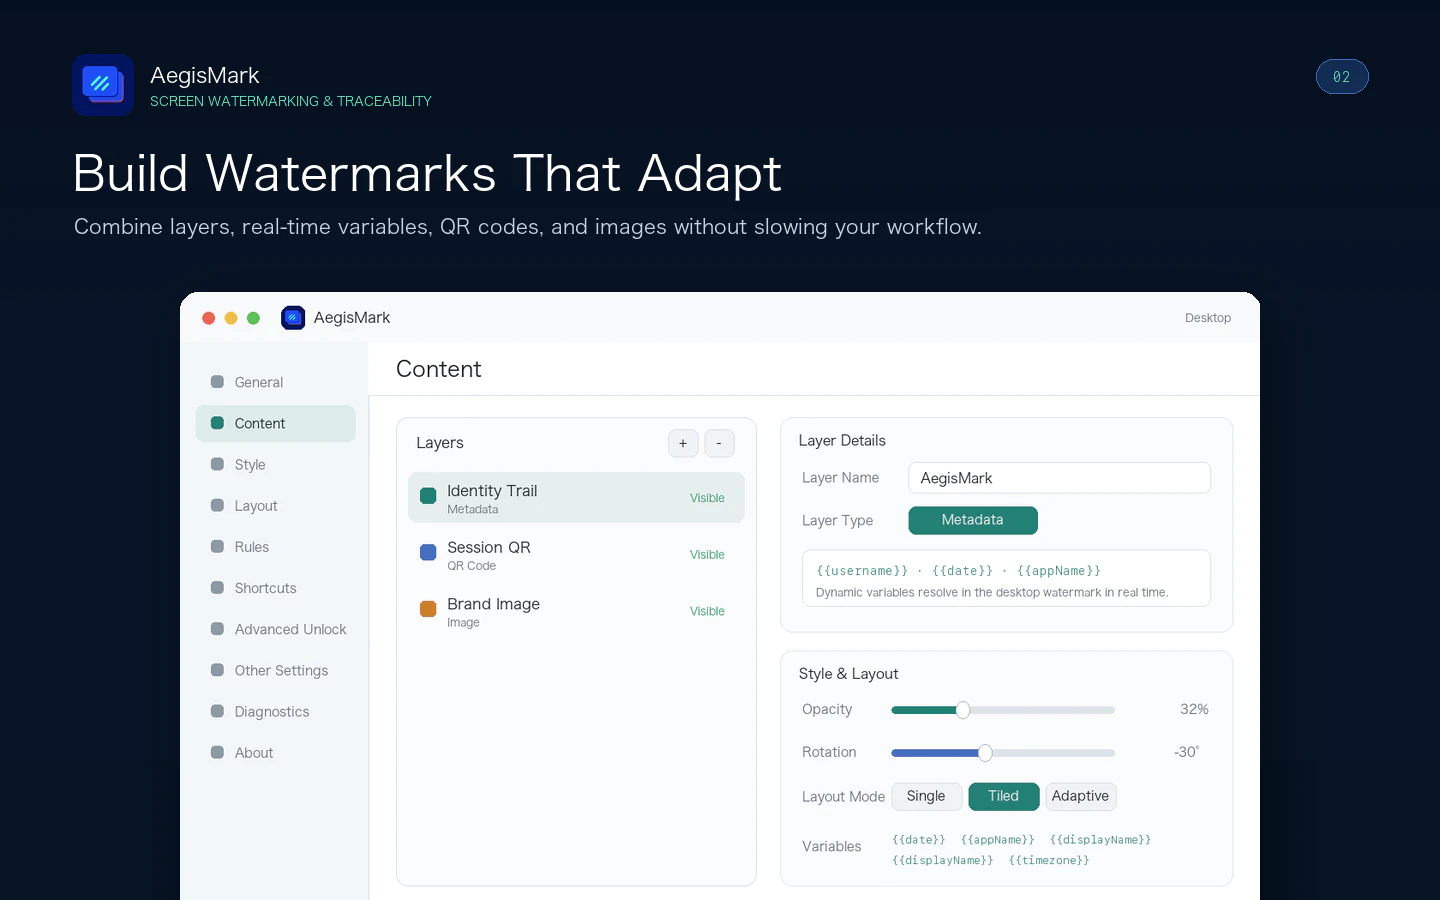Open the Diagnostics section

(x=275, y=711)
